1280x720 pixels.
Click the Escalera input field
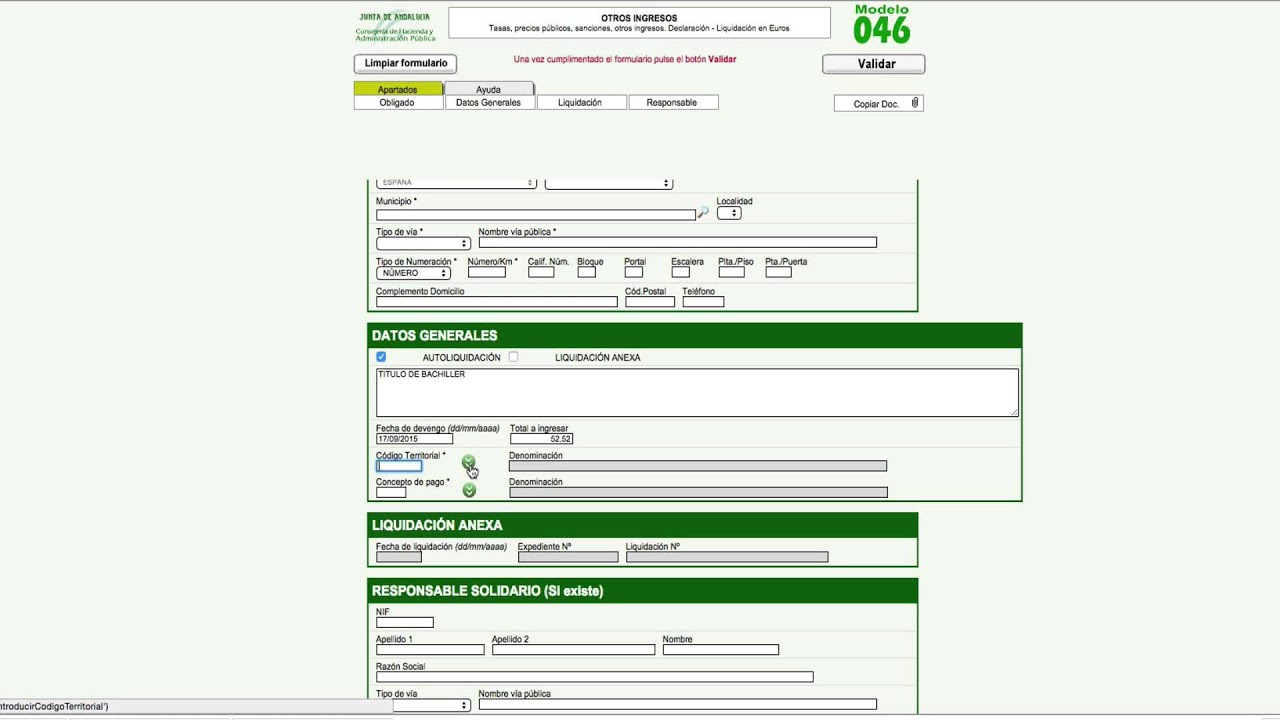[x=680, y=272]
